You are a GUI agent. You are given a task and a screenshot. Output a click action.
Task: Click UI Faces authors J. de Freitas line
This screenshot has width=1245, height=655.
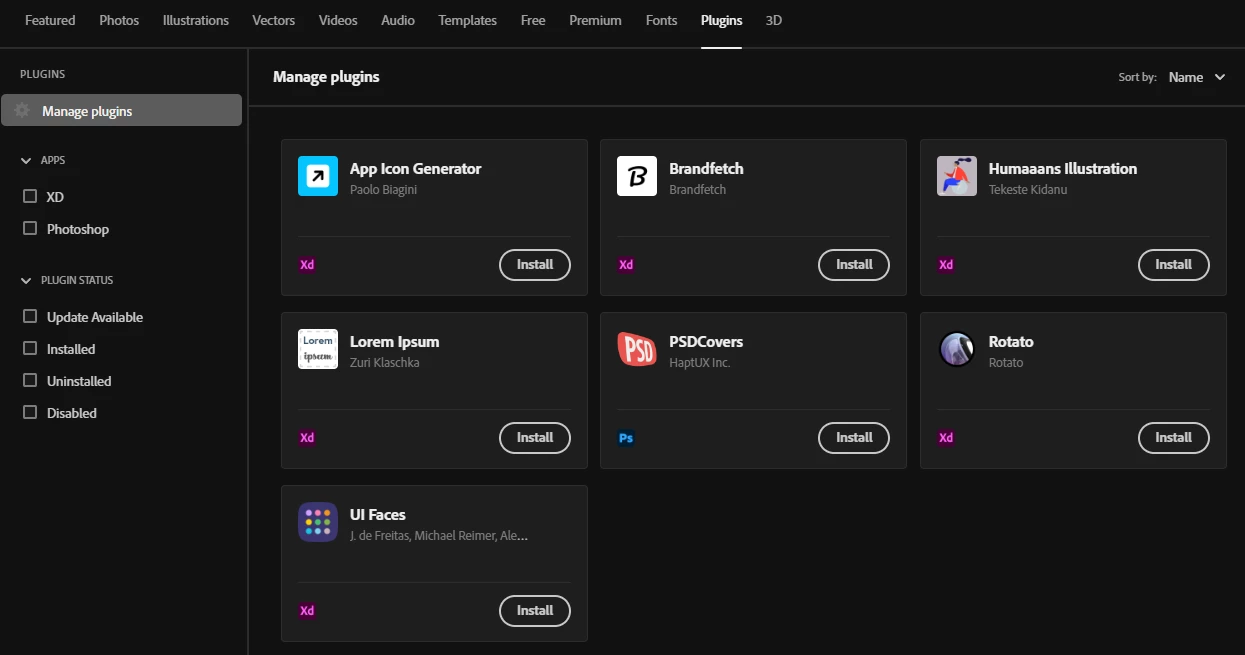439,536
